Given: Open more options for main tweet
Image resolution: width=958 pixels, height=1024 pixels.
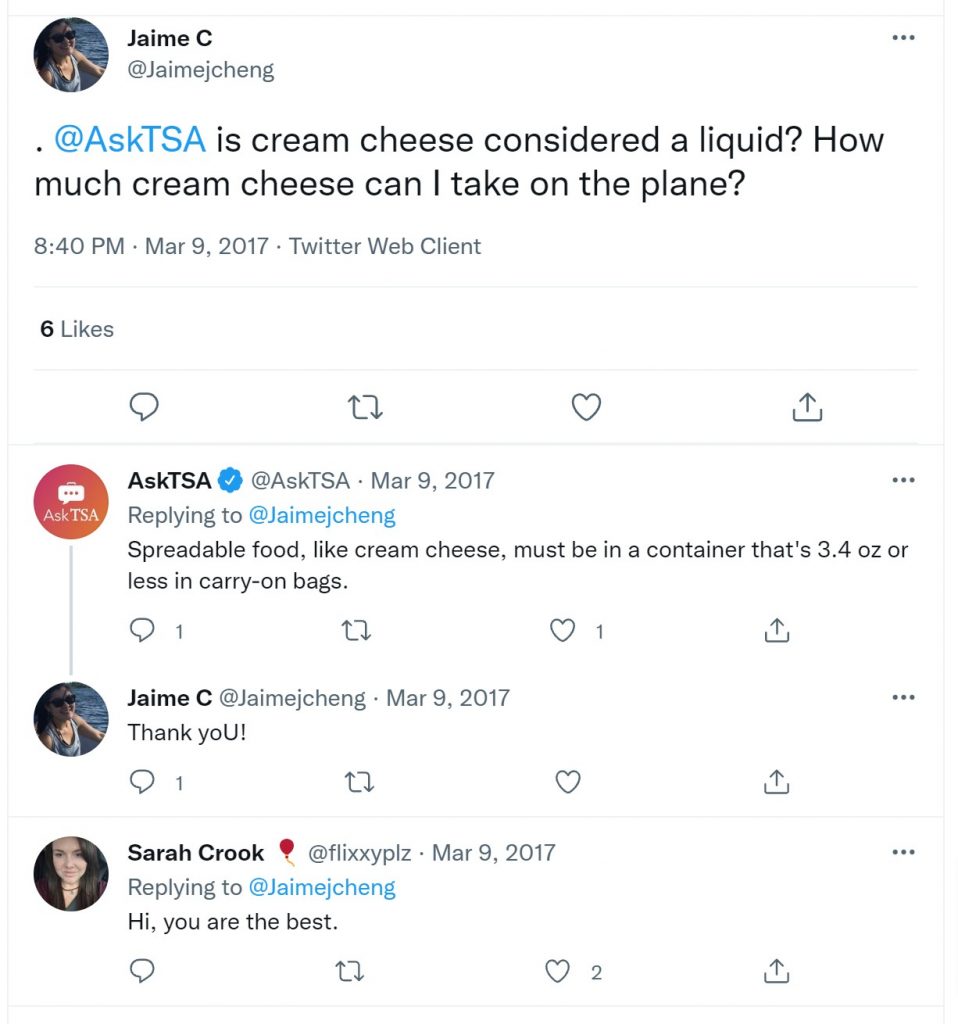Looking at the screenshot, I should coord(903,38).
